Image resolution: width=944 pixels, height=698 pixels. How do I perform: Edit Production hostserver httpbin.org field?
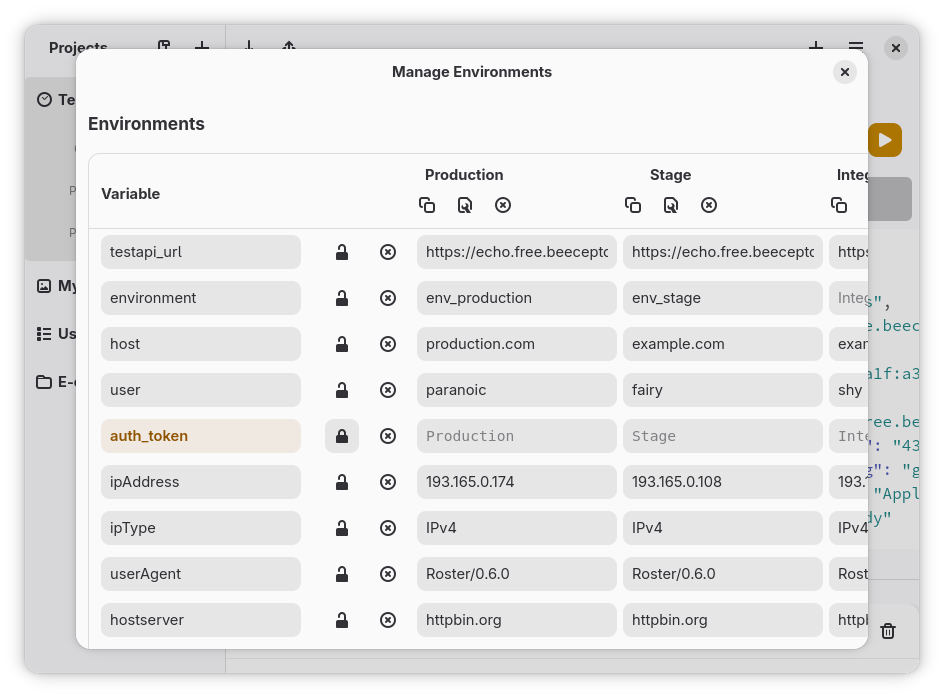pyautogui.click(x=517, y=620)
